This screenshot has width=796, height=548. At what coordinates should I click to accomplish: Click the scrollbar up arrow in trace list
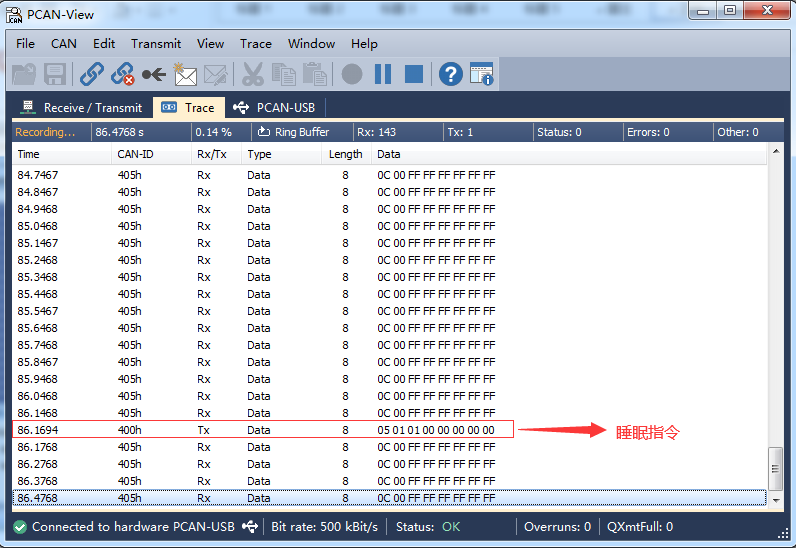pyautogui.click(x=775, y=153)
